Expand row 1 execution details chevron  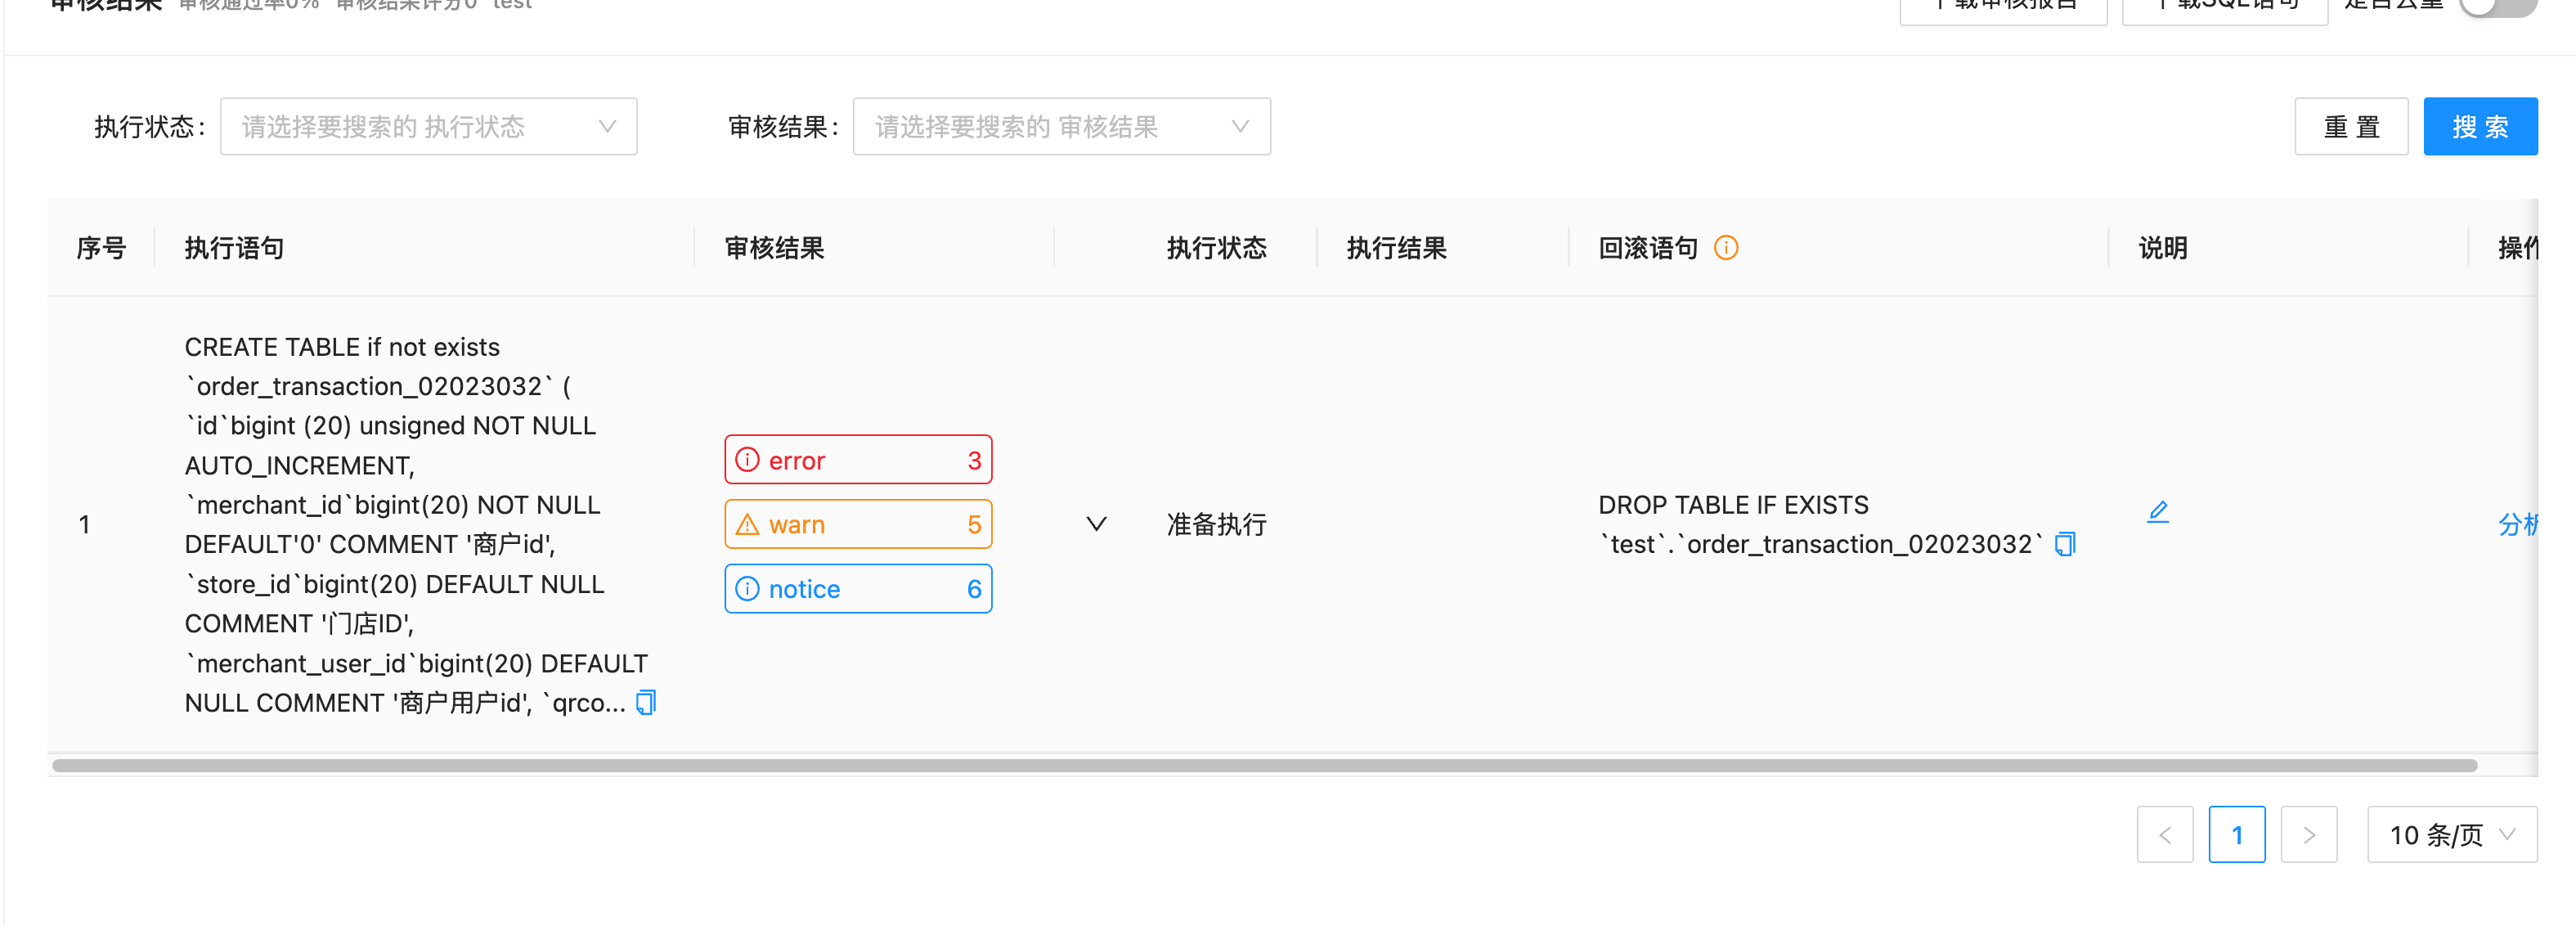pyautogui.click(x=1096, y=523)
